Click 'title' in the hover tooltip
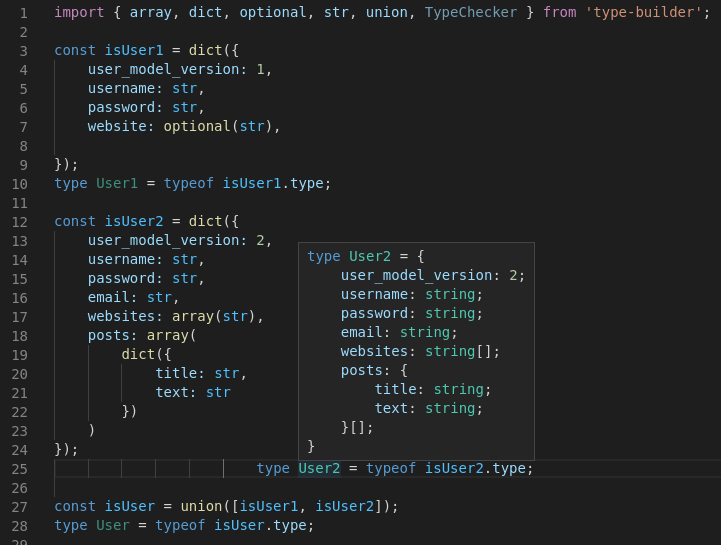The width and height of the screenshot is (721, 545). 395,390
